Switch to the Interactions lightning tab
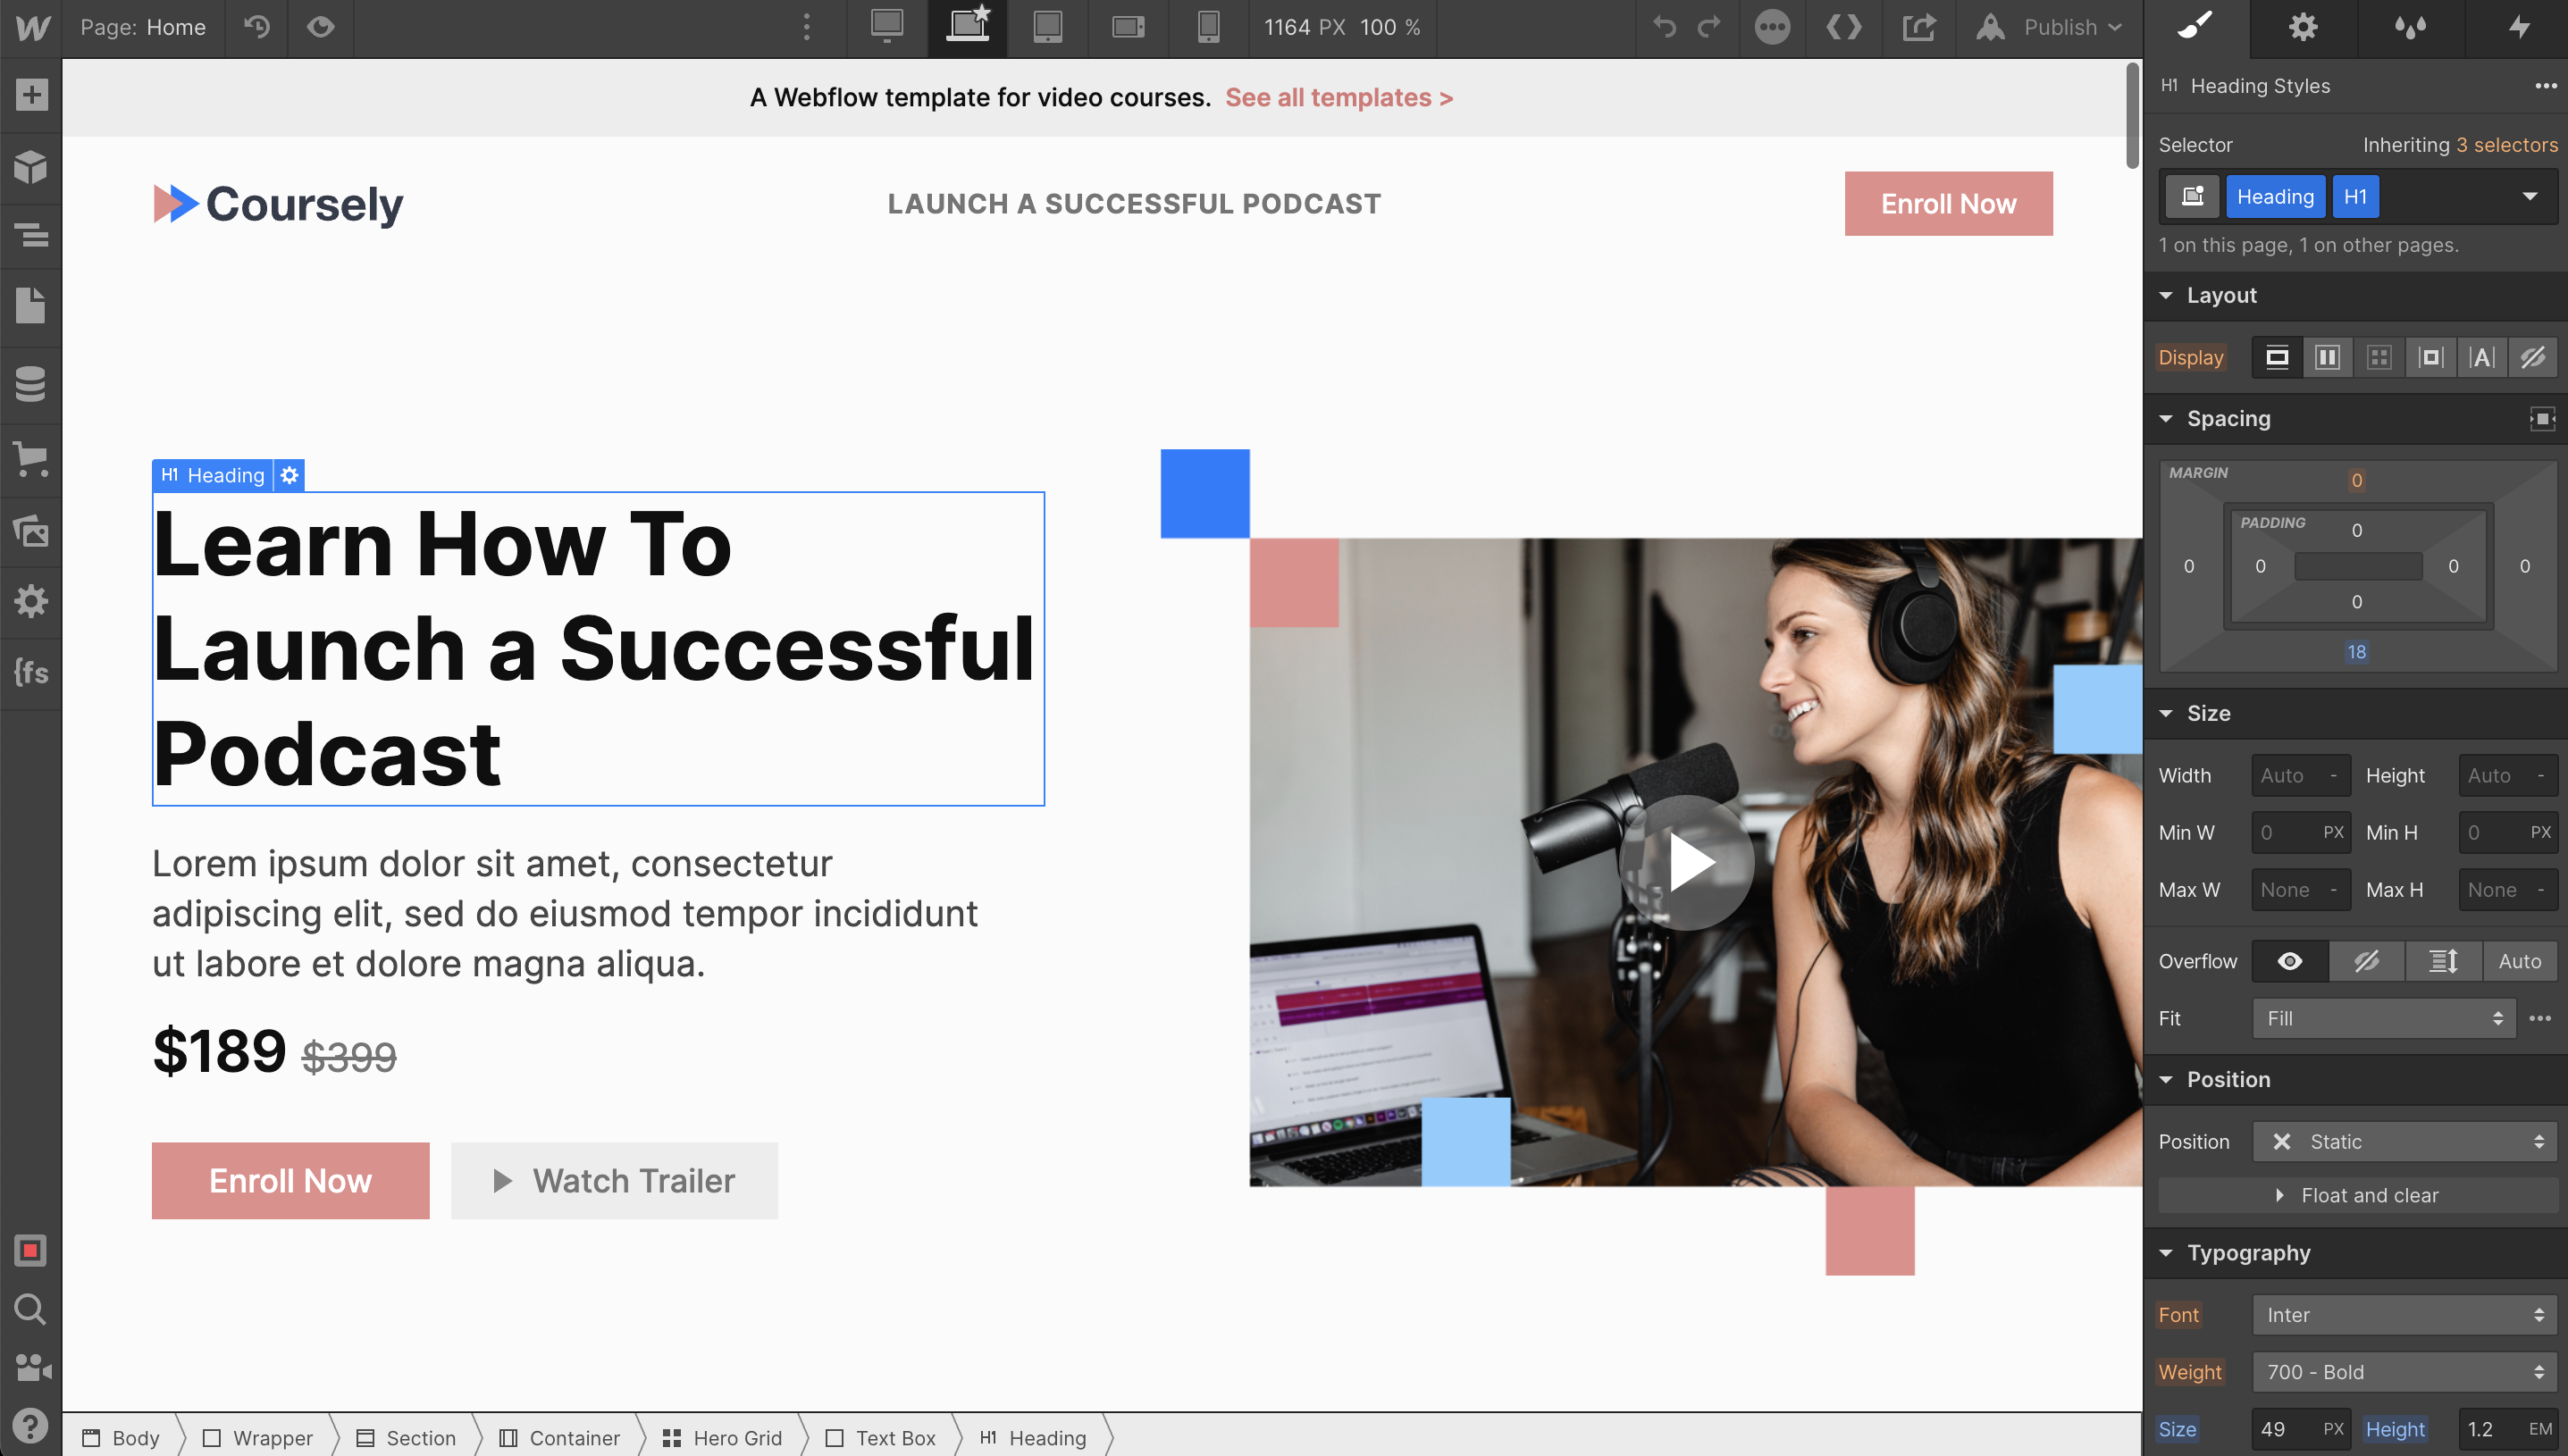2568x1456 pixels. 2518,27
